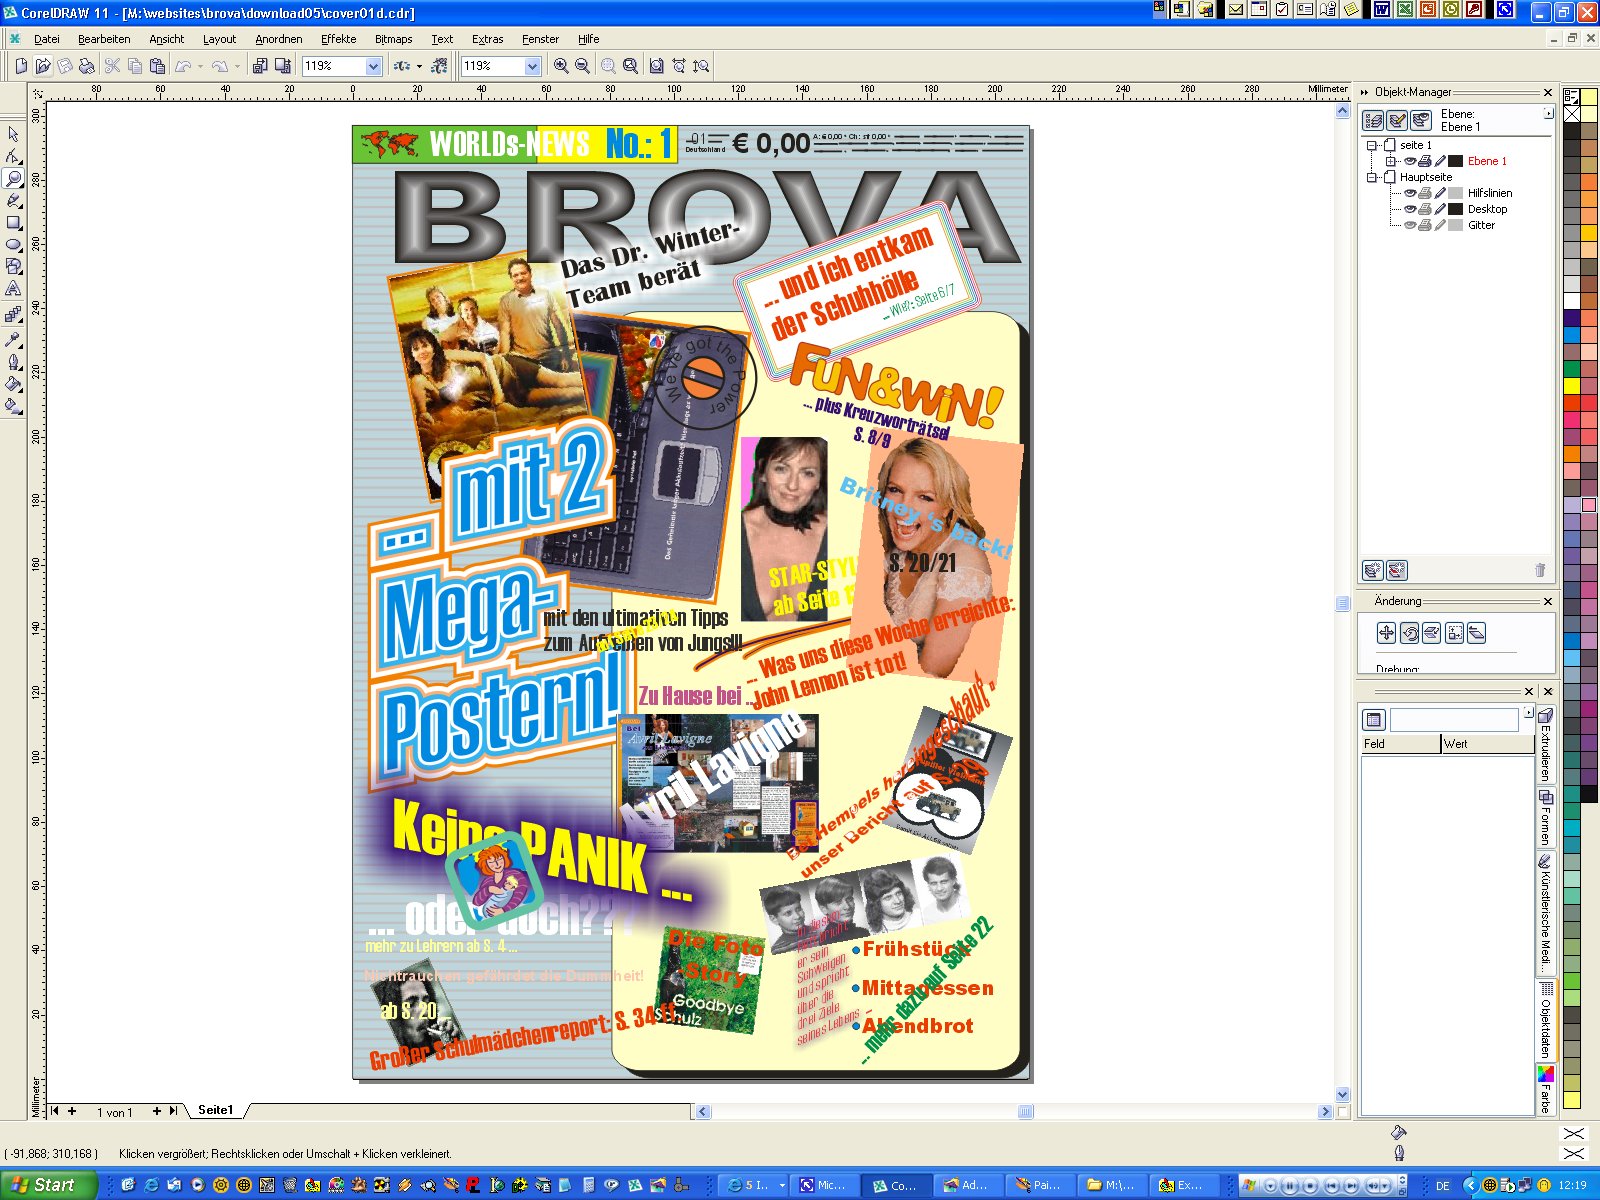
Task: Select the Shape edit tool in toolbox
Action: (x=13, y=156)
